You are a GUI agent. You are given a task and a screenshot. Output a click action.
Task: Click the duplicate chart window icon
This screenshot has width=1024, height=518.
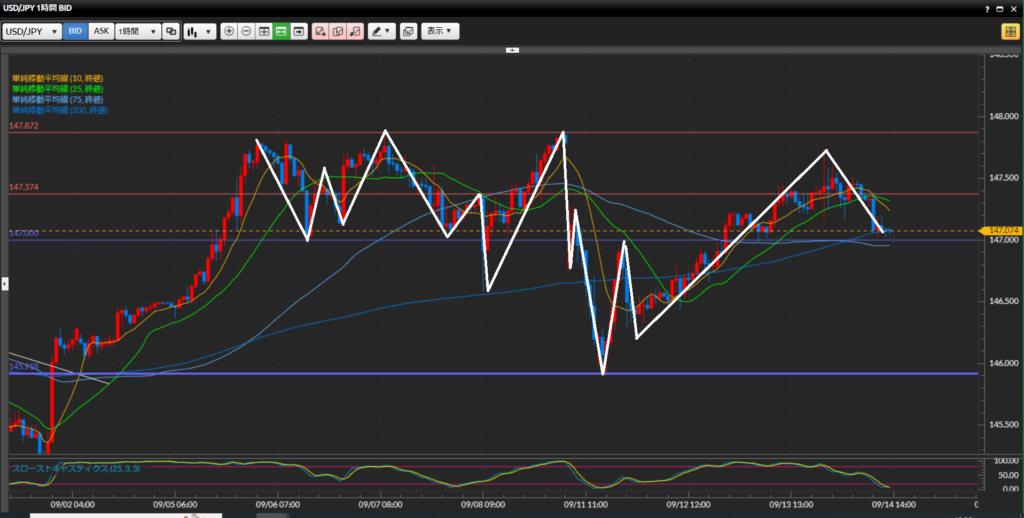pos(408,31)
